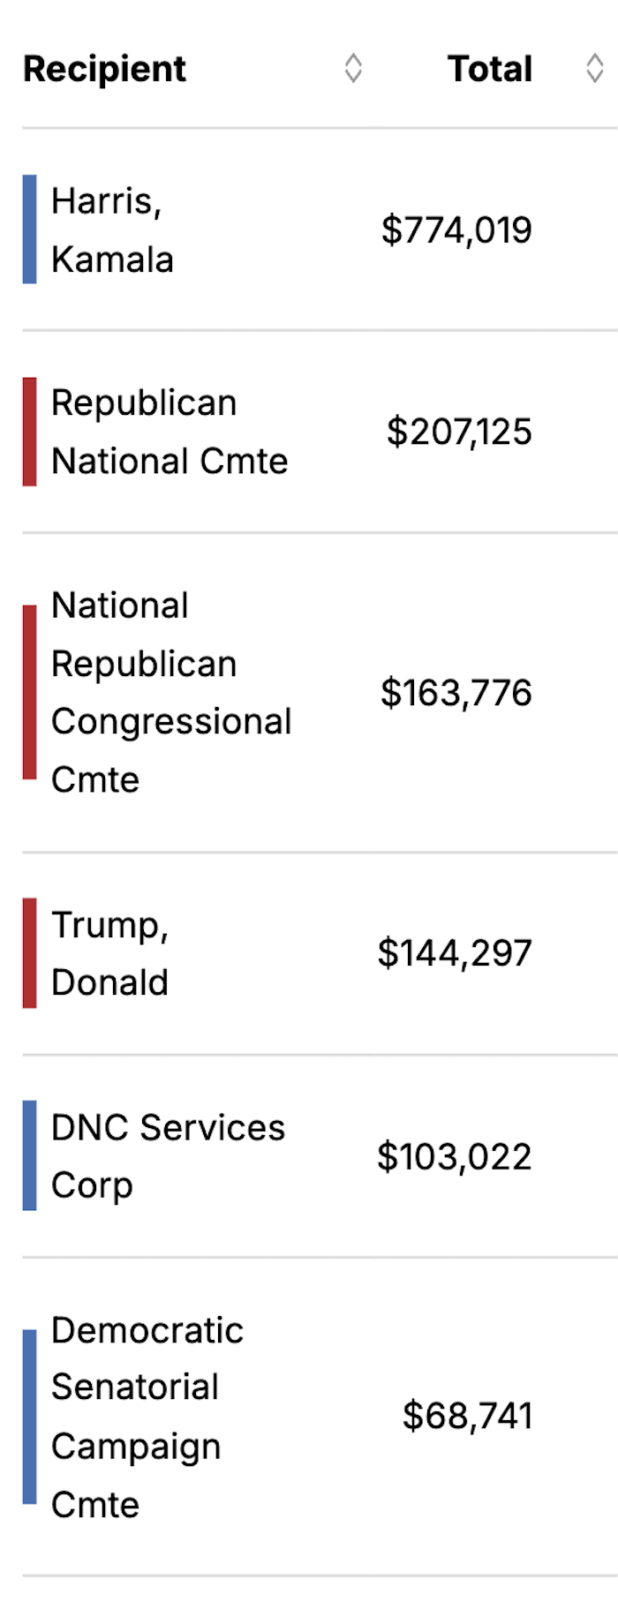Open Democratic Senatorial Campaign Cmte recipient
This screenshot has height=1602, width=618.
click(x=147, y=1416)
